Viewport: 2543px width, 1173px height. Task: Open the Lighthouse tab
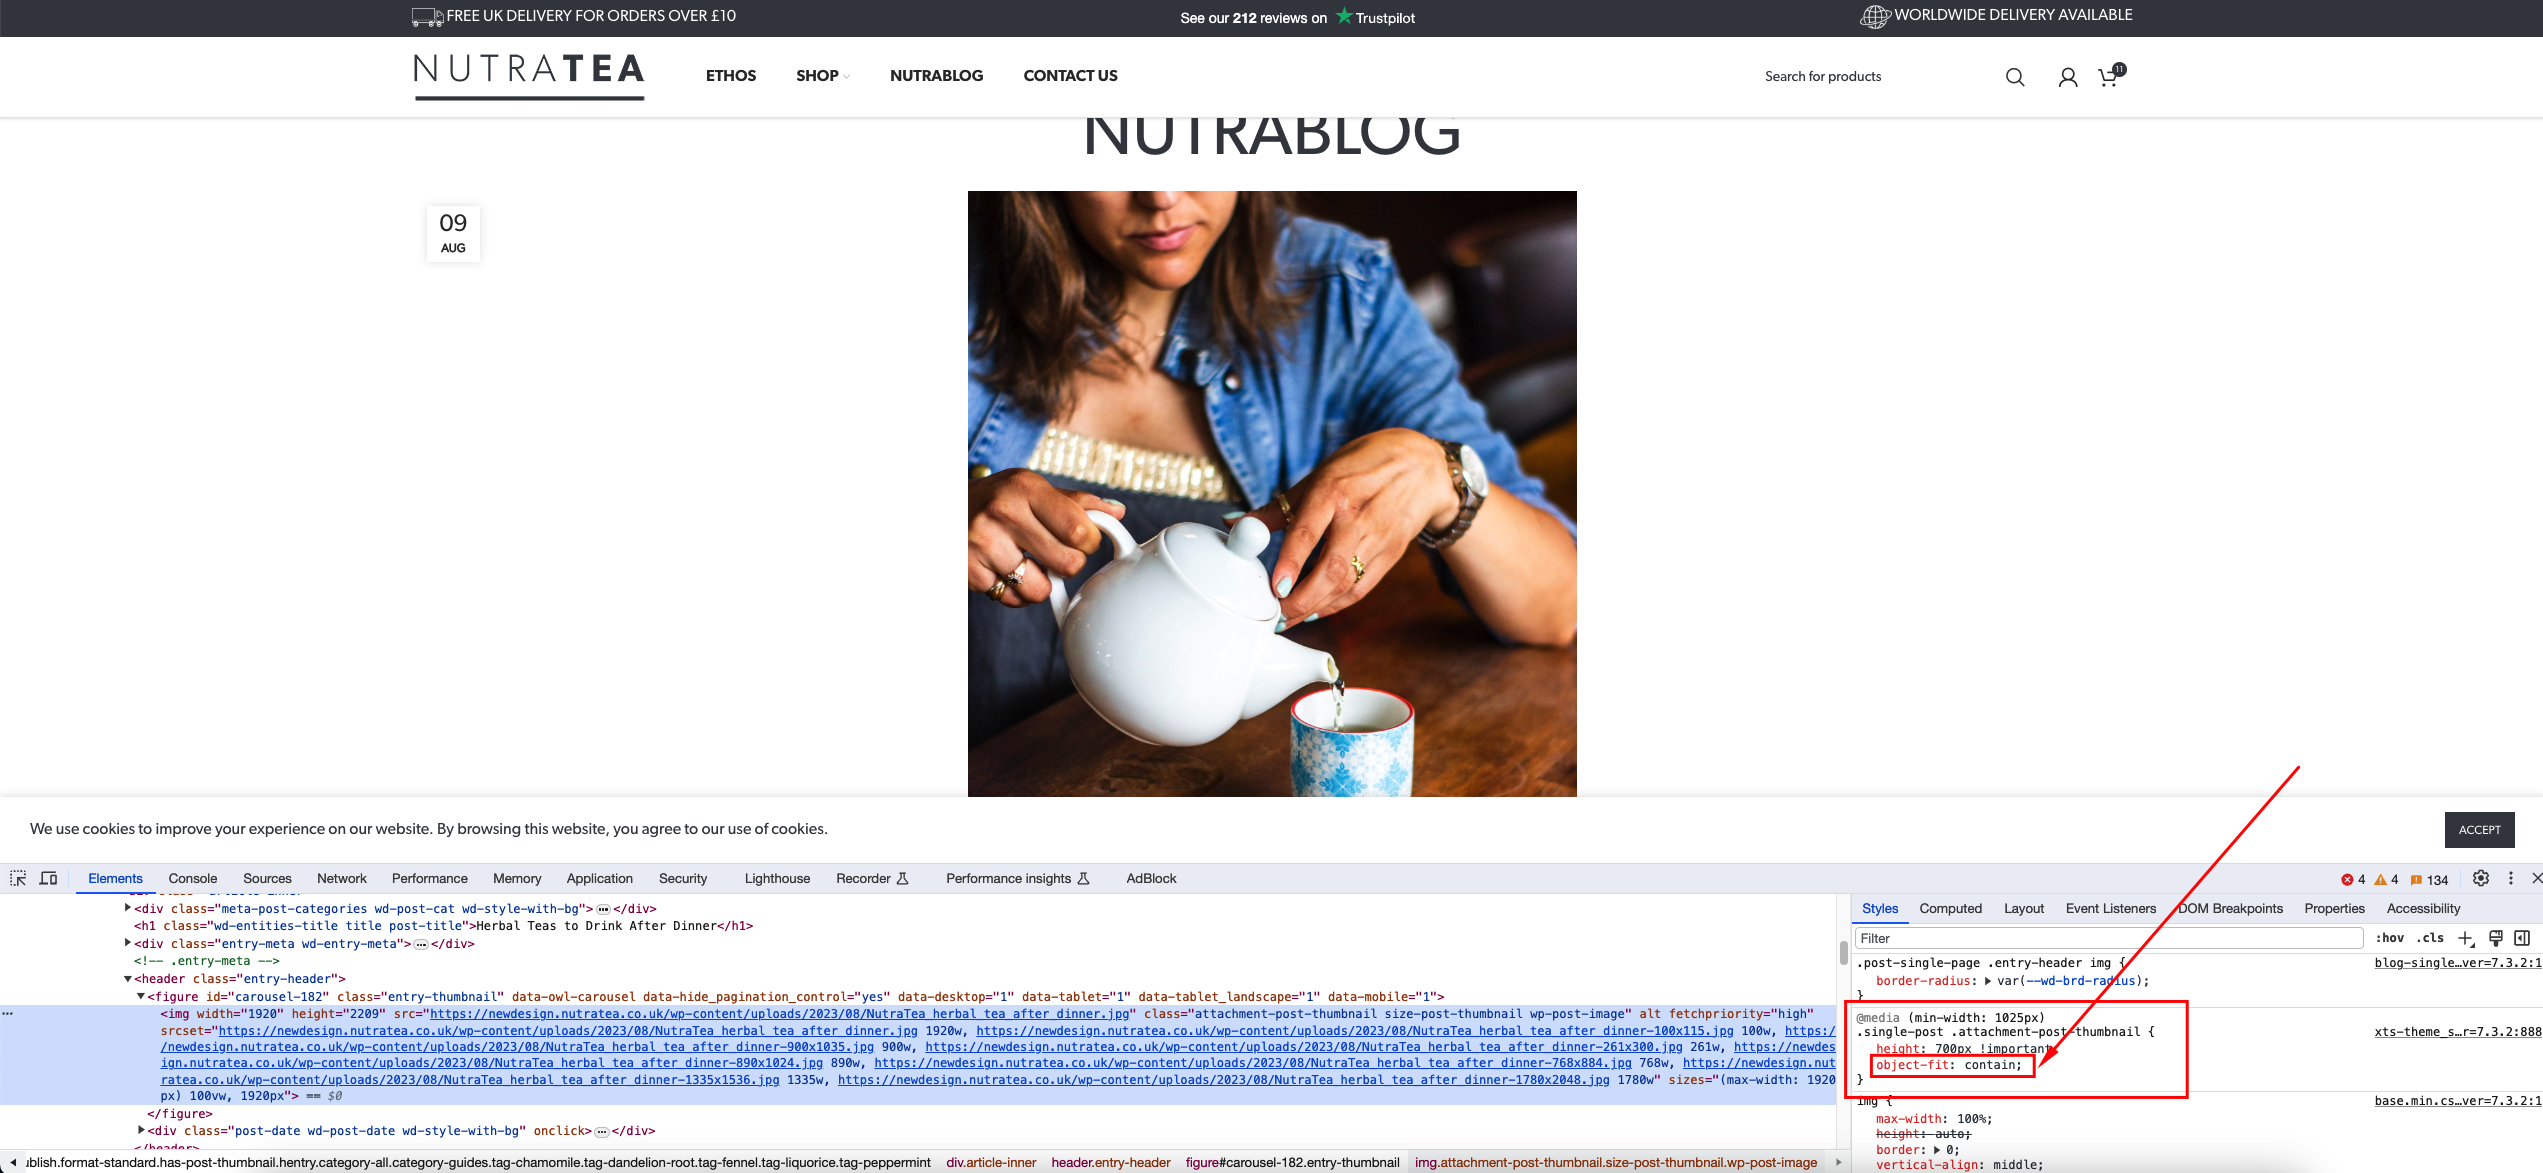tap(777, 879)
